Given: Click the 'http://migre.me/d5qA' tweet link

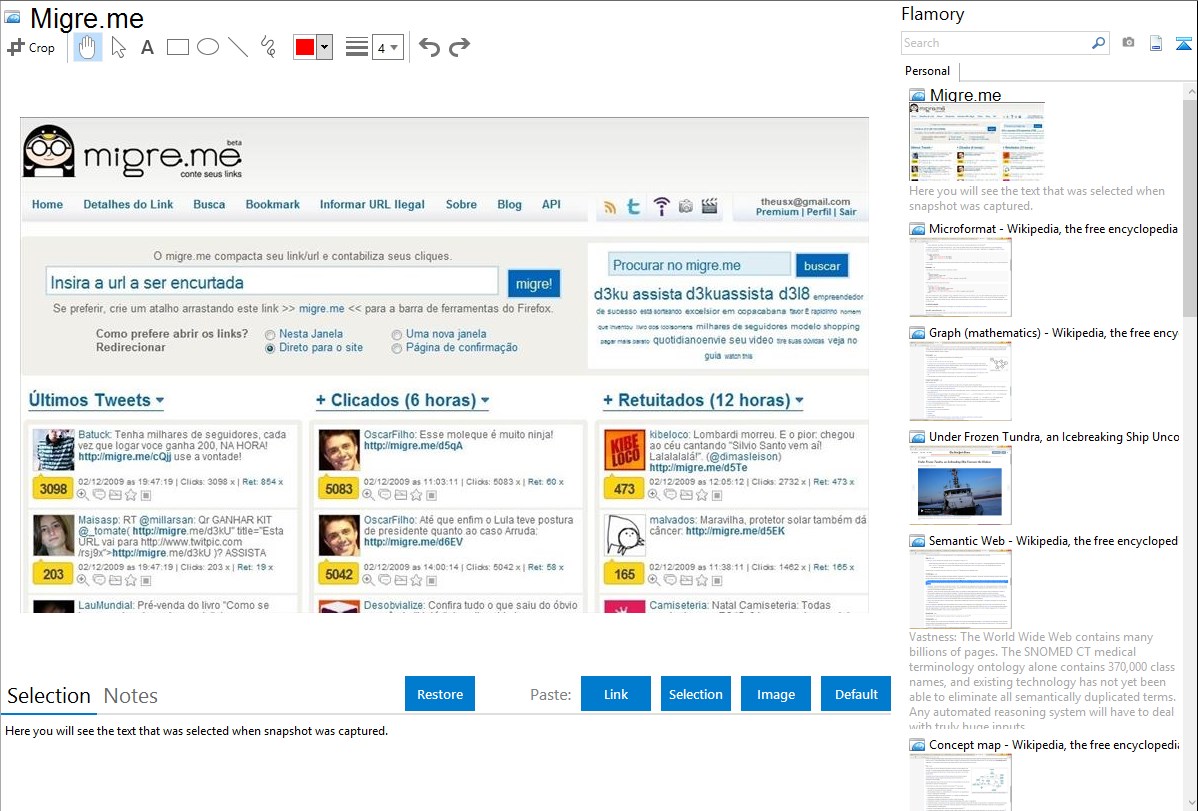Looking at the screenshot, I should (x=413, y=446).
